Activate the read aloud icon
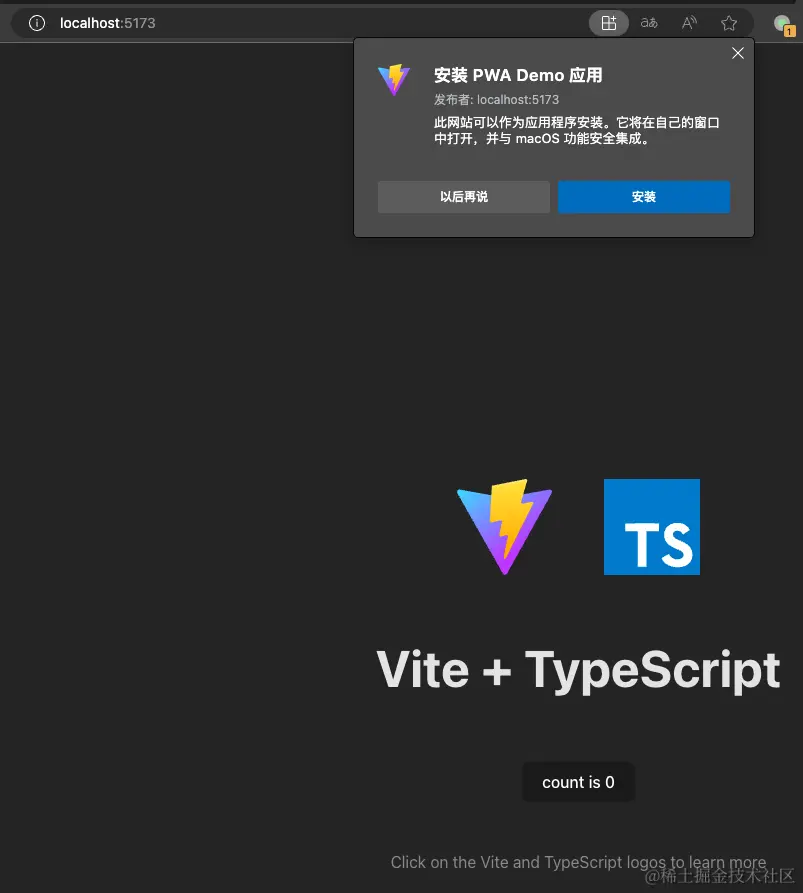This screenshot has height=893, width=803. [689, 23]
